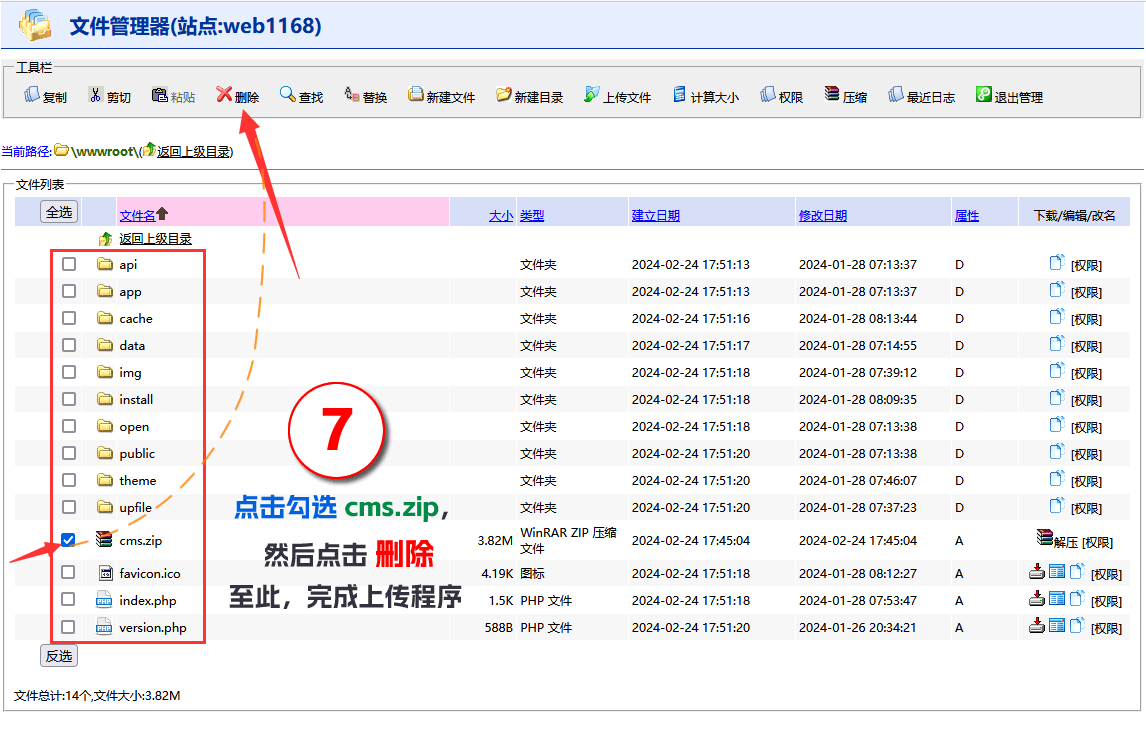Open the theme folder
This screenshot has height=733, width=1146.
[138, 480]
